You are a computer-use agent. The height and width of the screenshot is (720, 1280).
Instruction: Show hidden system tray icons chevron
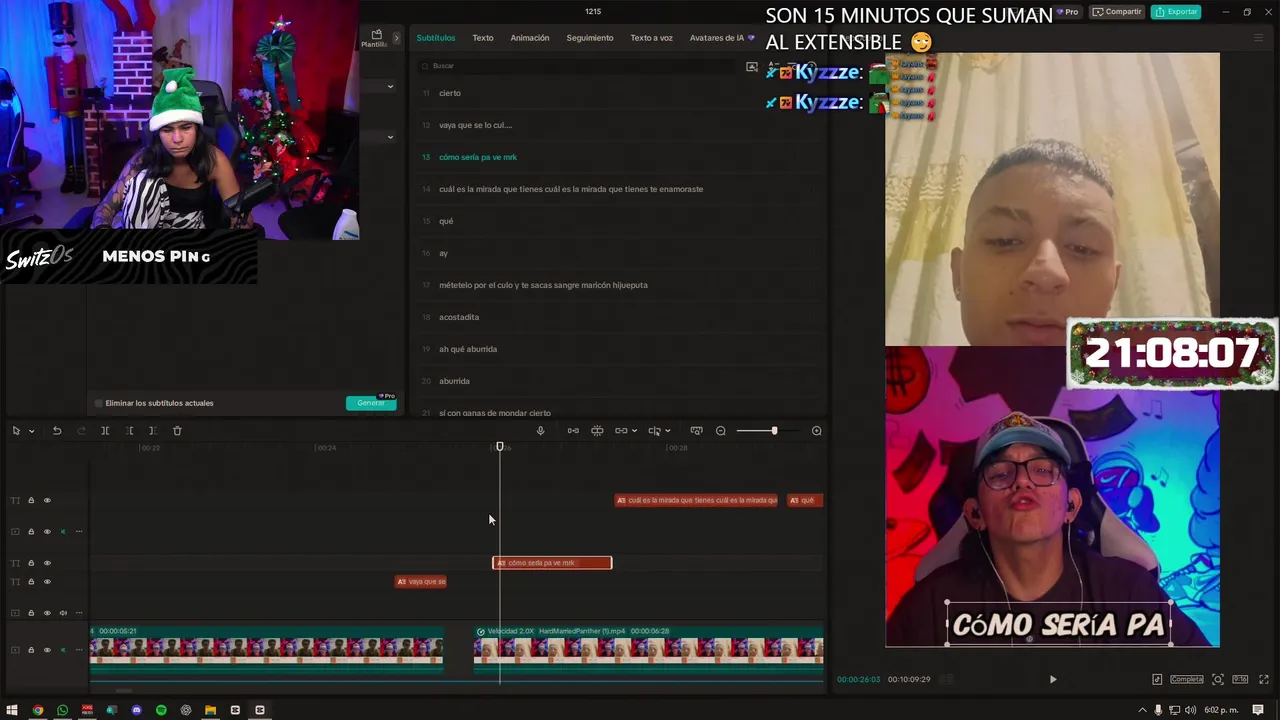[x=1143, y=710]
